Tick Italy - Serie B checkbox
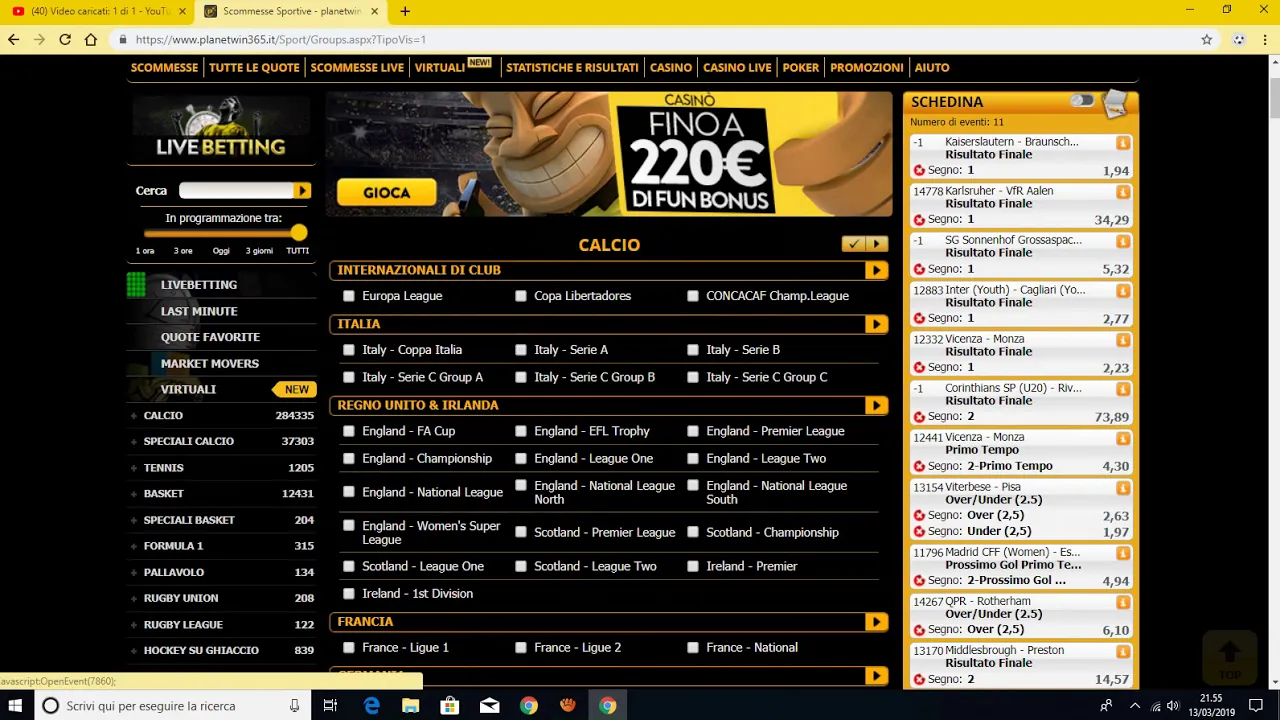The height and width of the screenshot is (720, 1280). point(693,350)
